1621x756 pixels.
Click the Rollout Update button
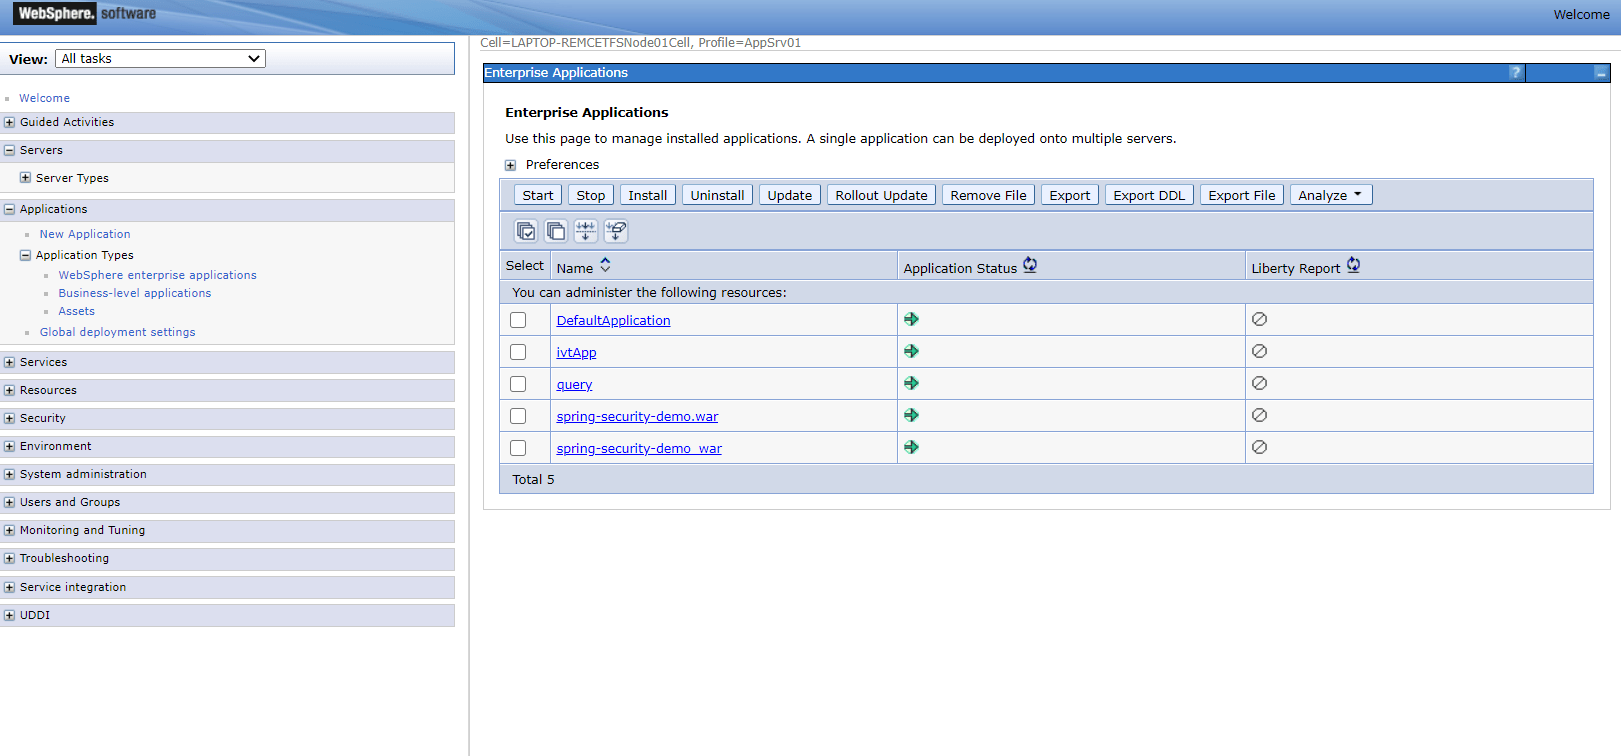882,195
